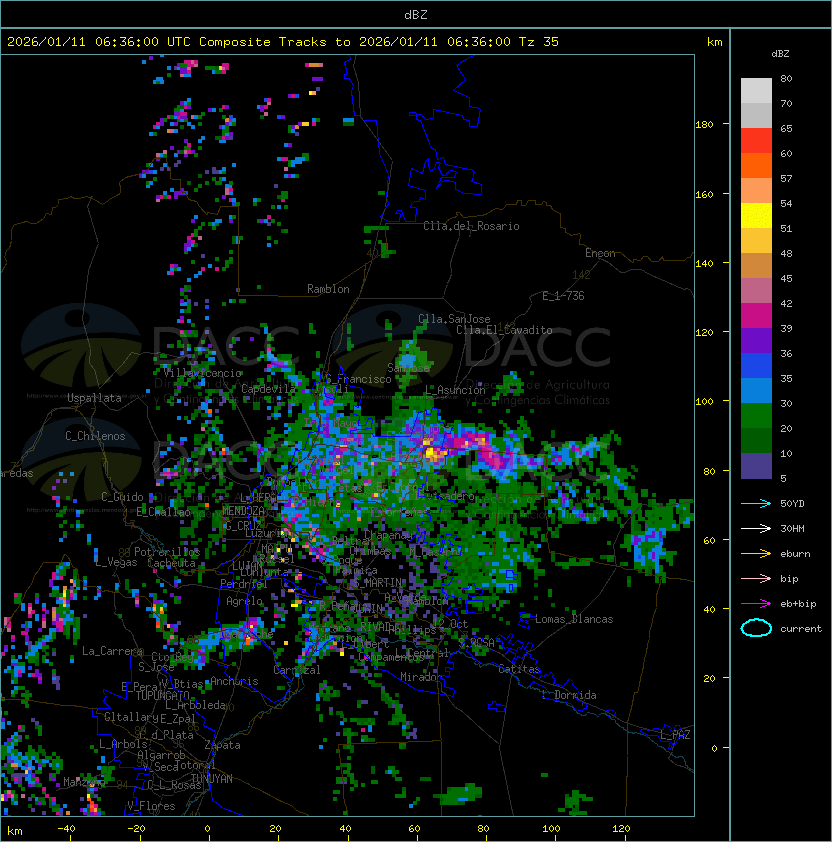The width and height of the screenshot is (832, 842).
Task: Click the 50YD legend label
Action: click(792, 503)
